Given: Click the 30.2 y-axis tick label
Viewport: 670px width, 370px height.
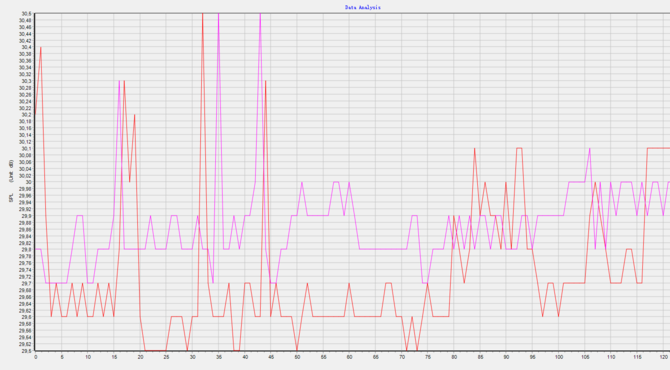Looking at the screenshot, I should (26, 115).
